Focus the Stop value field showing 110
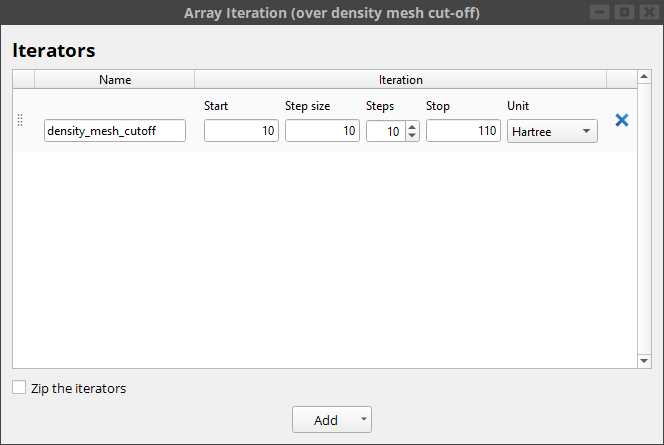664x445 pixels. pos(463,130)
